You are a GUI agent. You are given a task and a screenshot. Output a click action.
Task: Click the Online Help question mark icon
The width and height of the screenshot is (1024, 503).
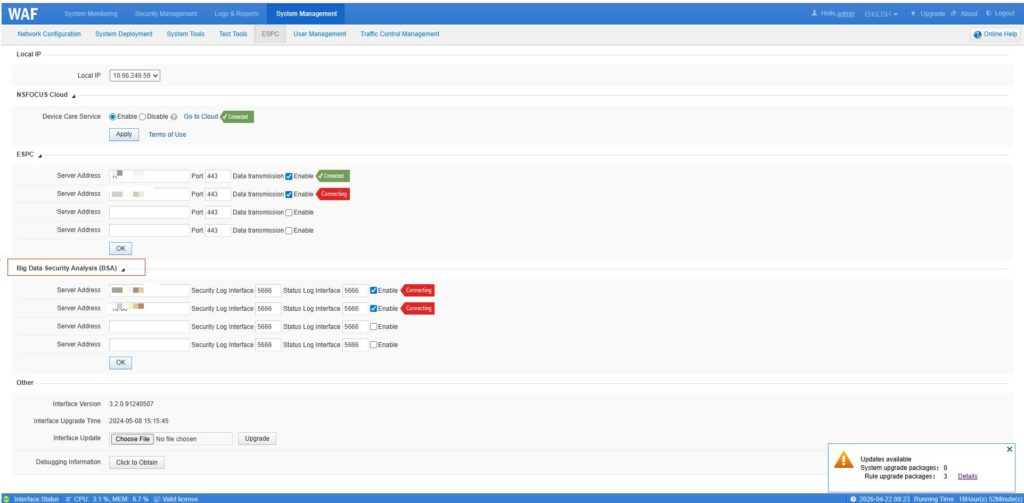(977, 34)
